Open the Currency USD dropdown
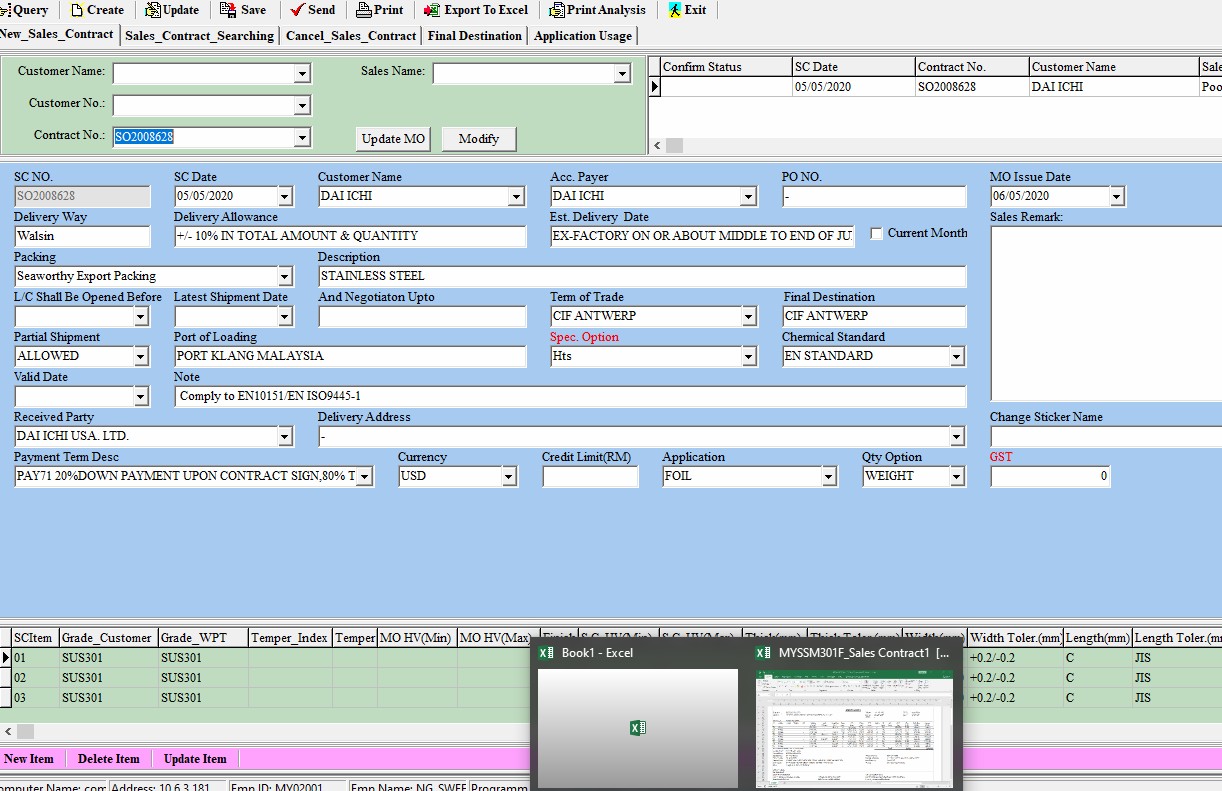Screen dimensions: 1222x791 [x=509, y=477]
